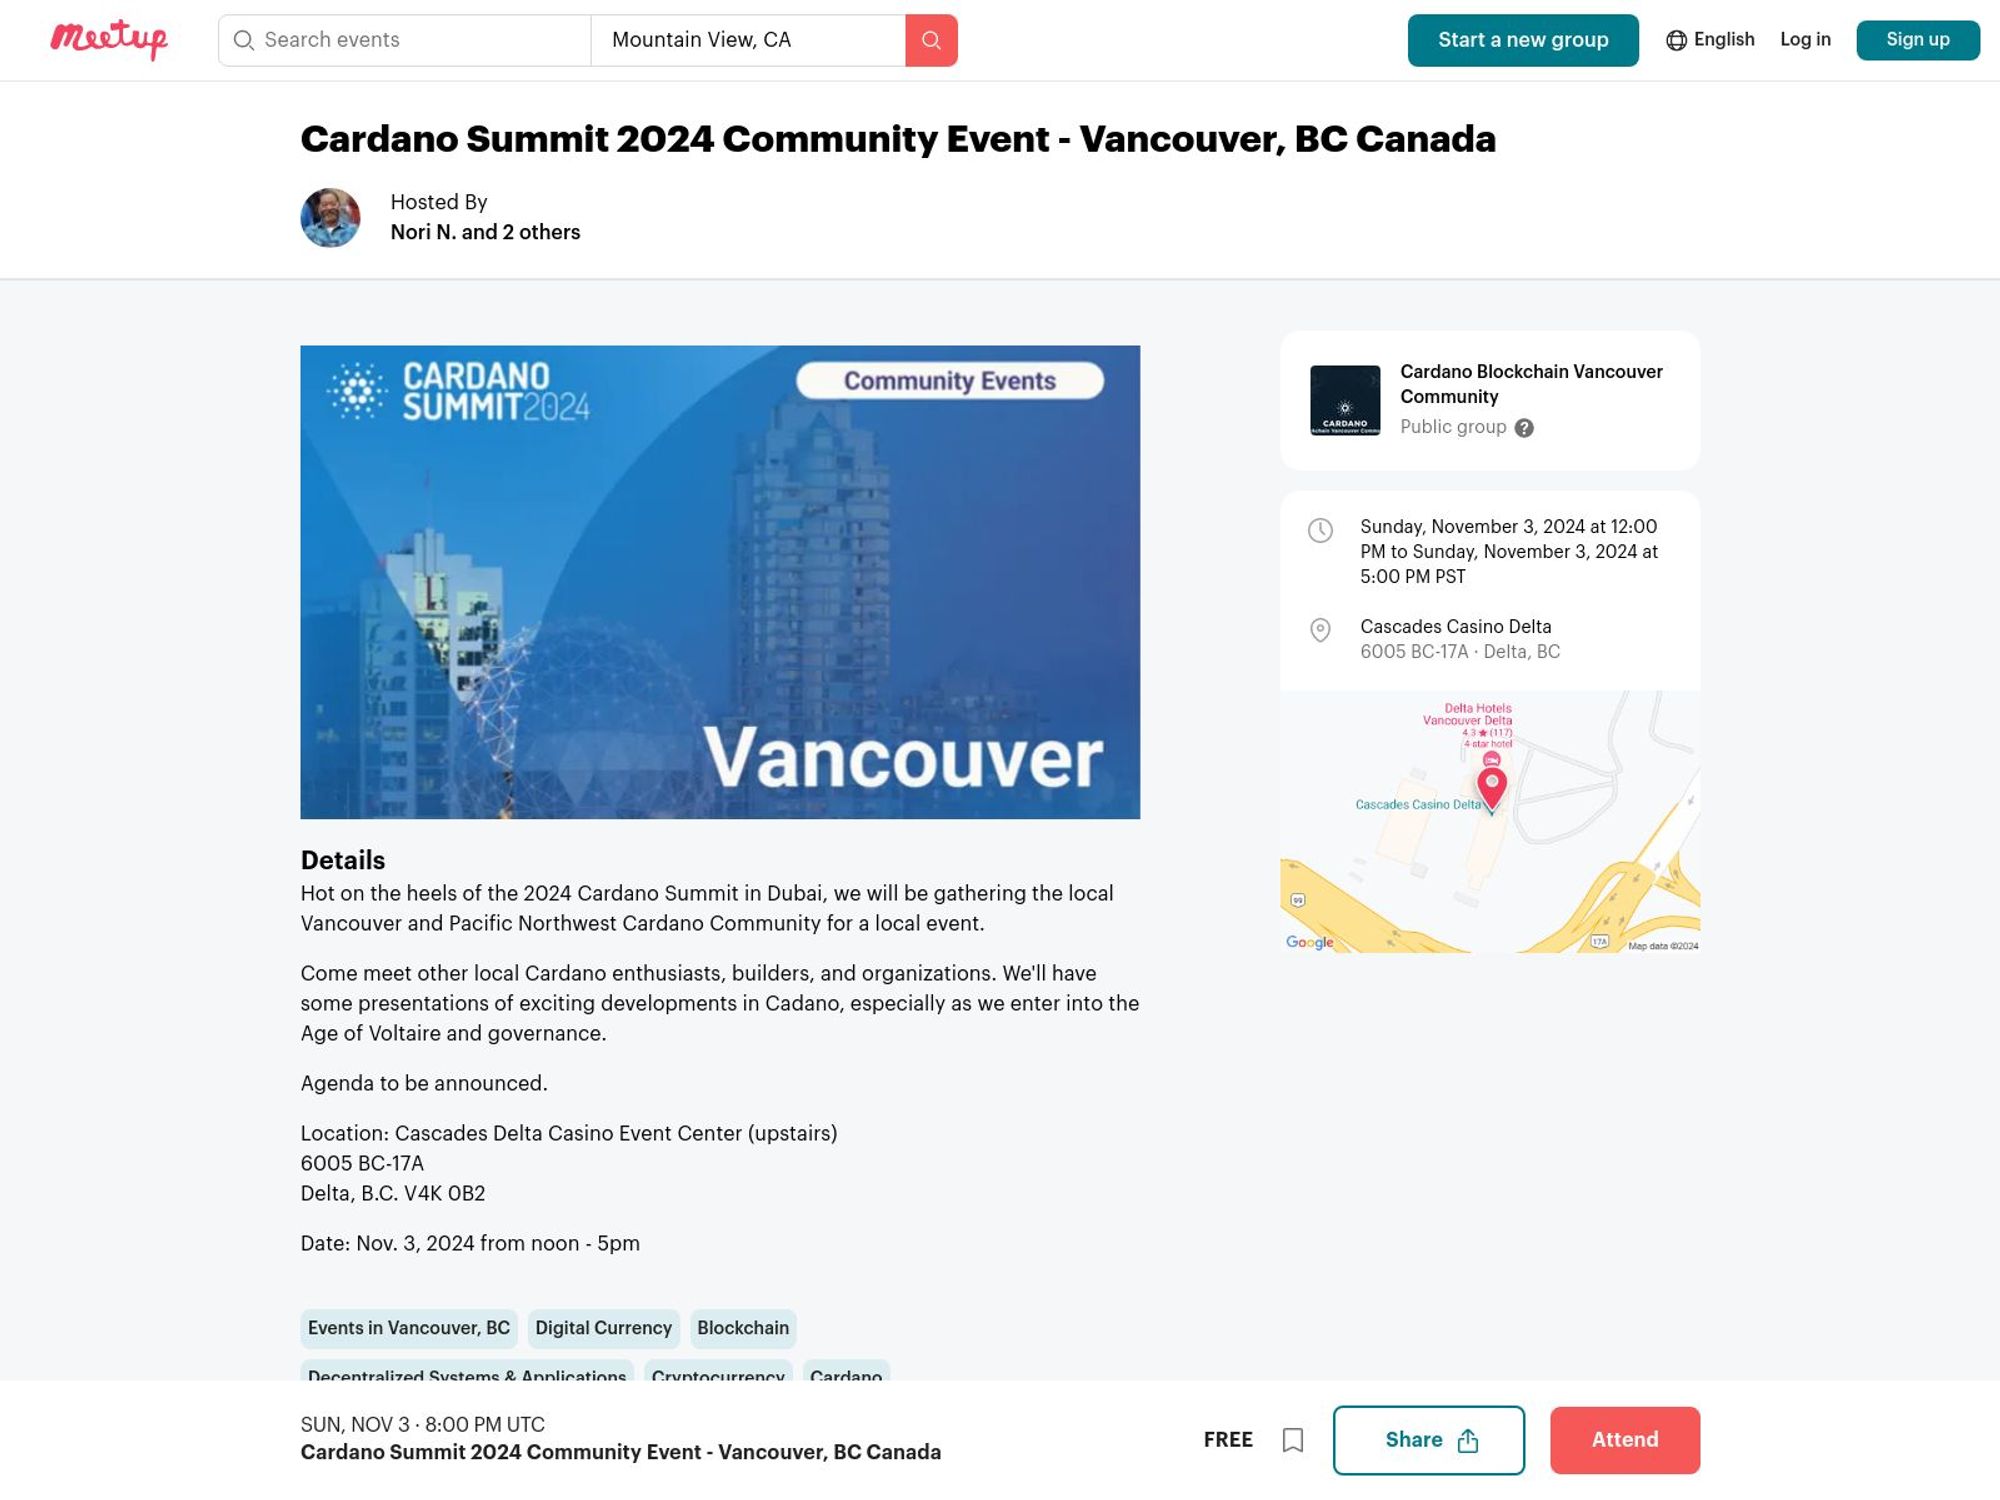Click the Attend button for this event

[x=1624, y=1440]
